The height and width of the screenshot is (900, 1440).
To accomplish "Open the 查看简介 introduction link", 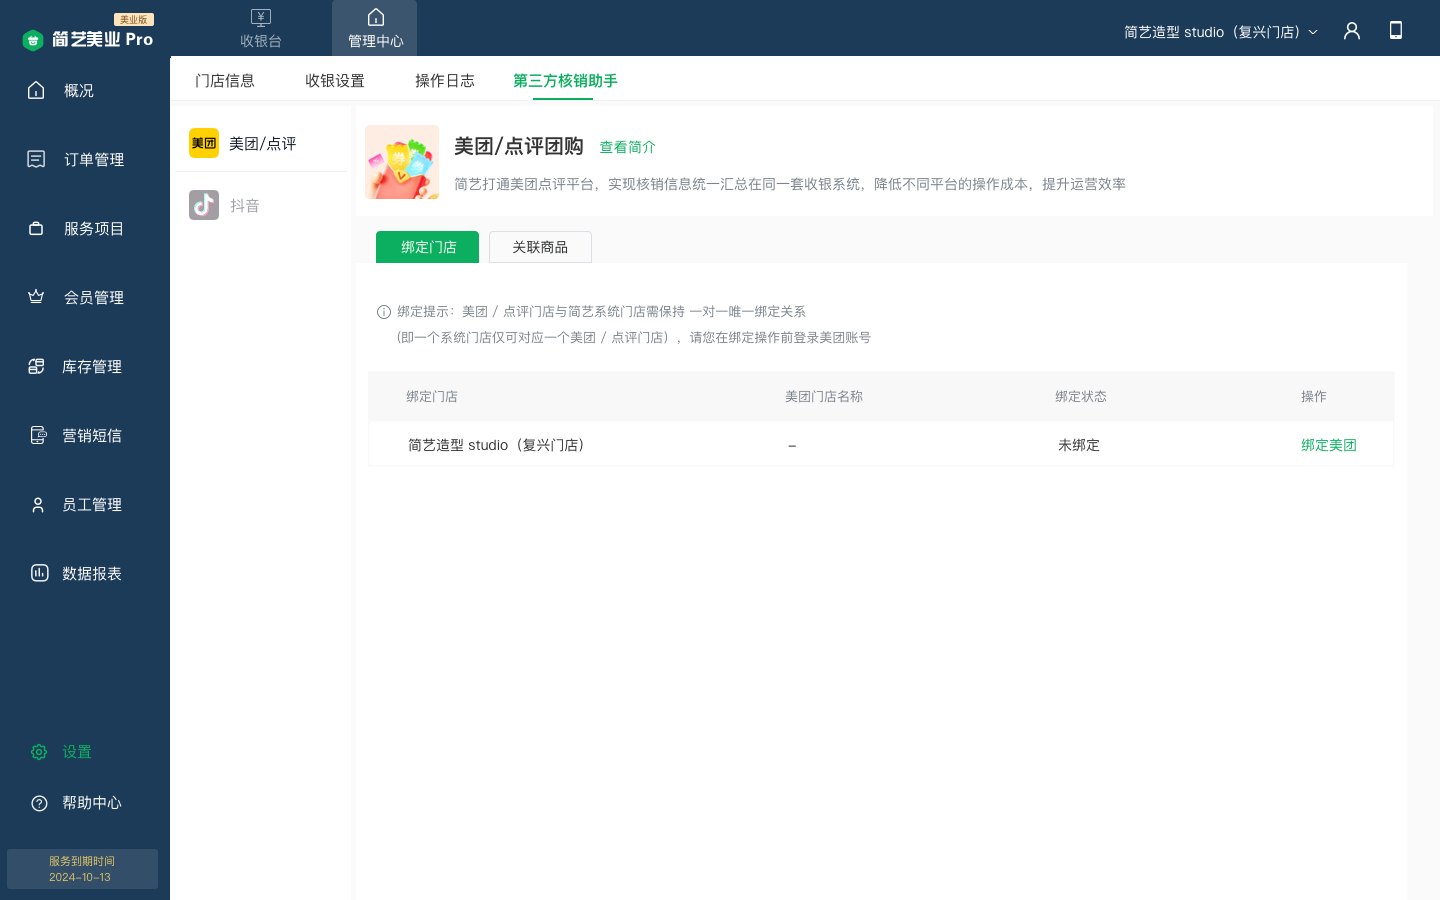I will tap(628, 147).
